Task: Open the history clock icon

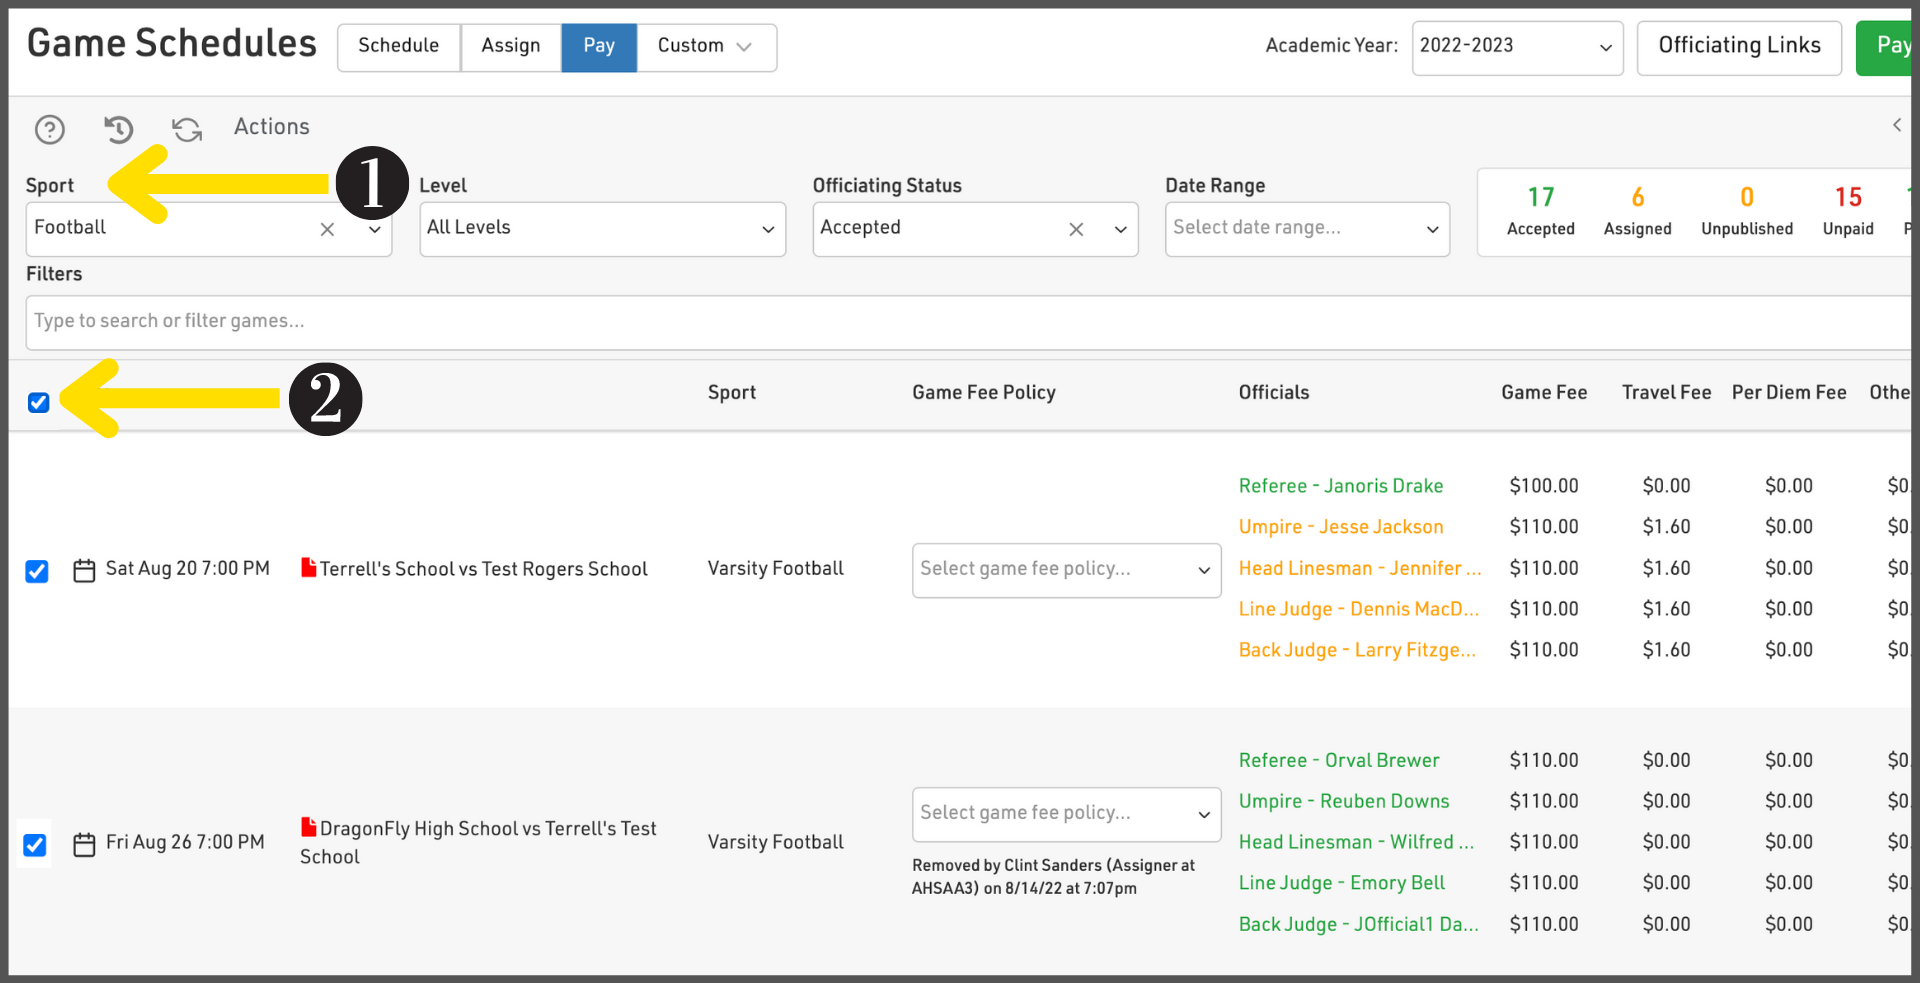Action: [118, 129]
